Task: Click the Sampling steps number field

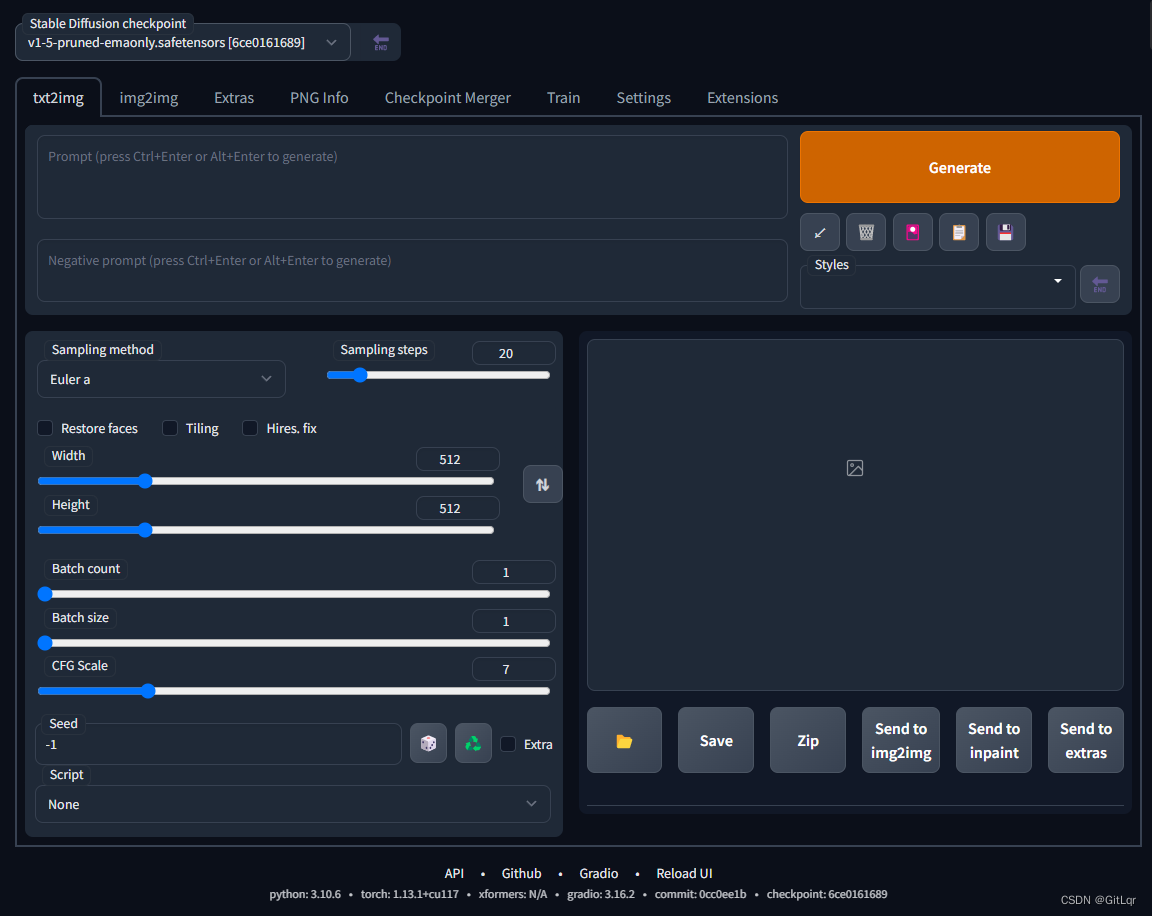Action: click(513, 353)
